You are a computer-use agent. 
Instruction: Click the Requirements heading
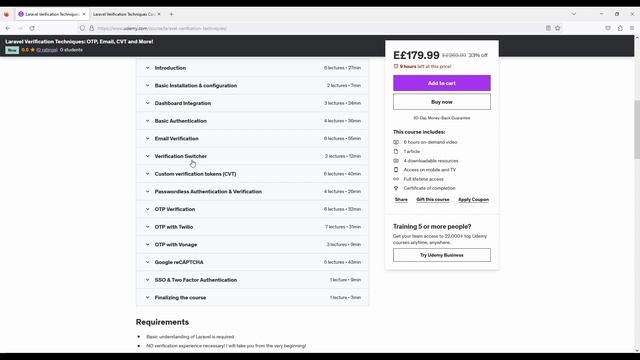pyautogui.click(x=162, y=322)
